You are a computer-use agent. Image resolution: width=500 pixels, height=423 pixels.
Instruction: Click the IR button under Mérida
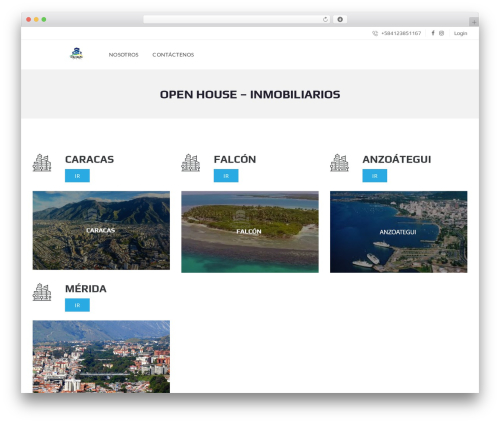point(77,305)
